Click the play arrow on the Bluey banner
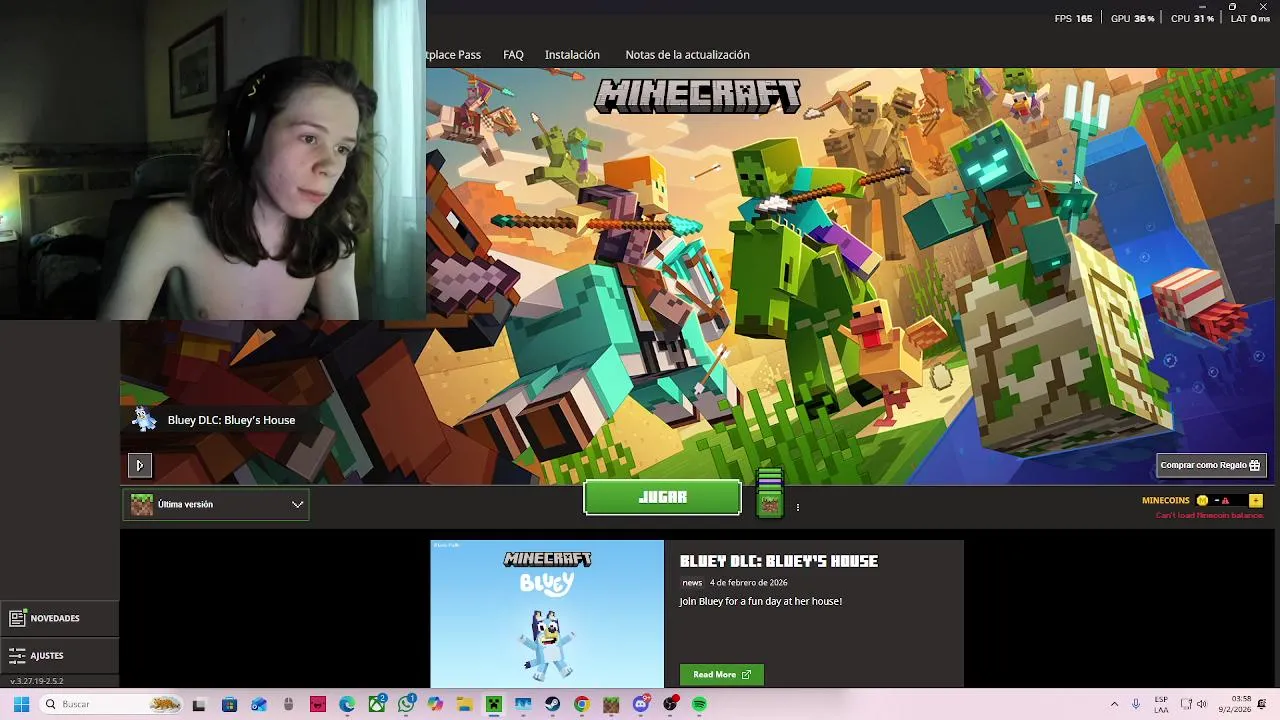 [139, 465]
